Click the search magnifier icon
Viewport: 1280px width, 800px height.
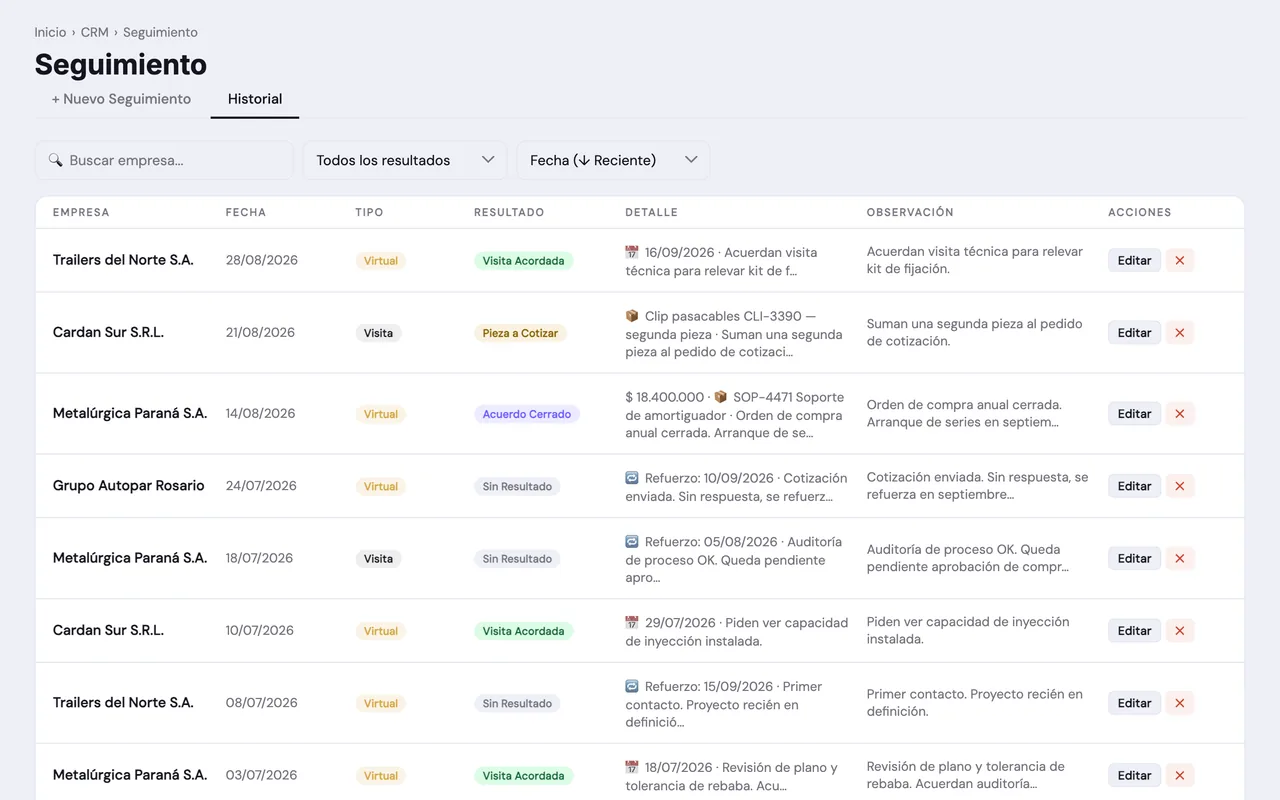coord(56,160)
